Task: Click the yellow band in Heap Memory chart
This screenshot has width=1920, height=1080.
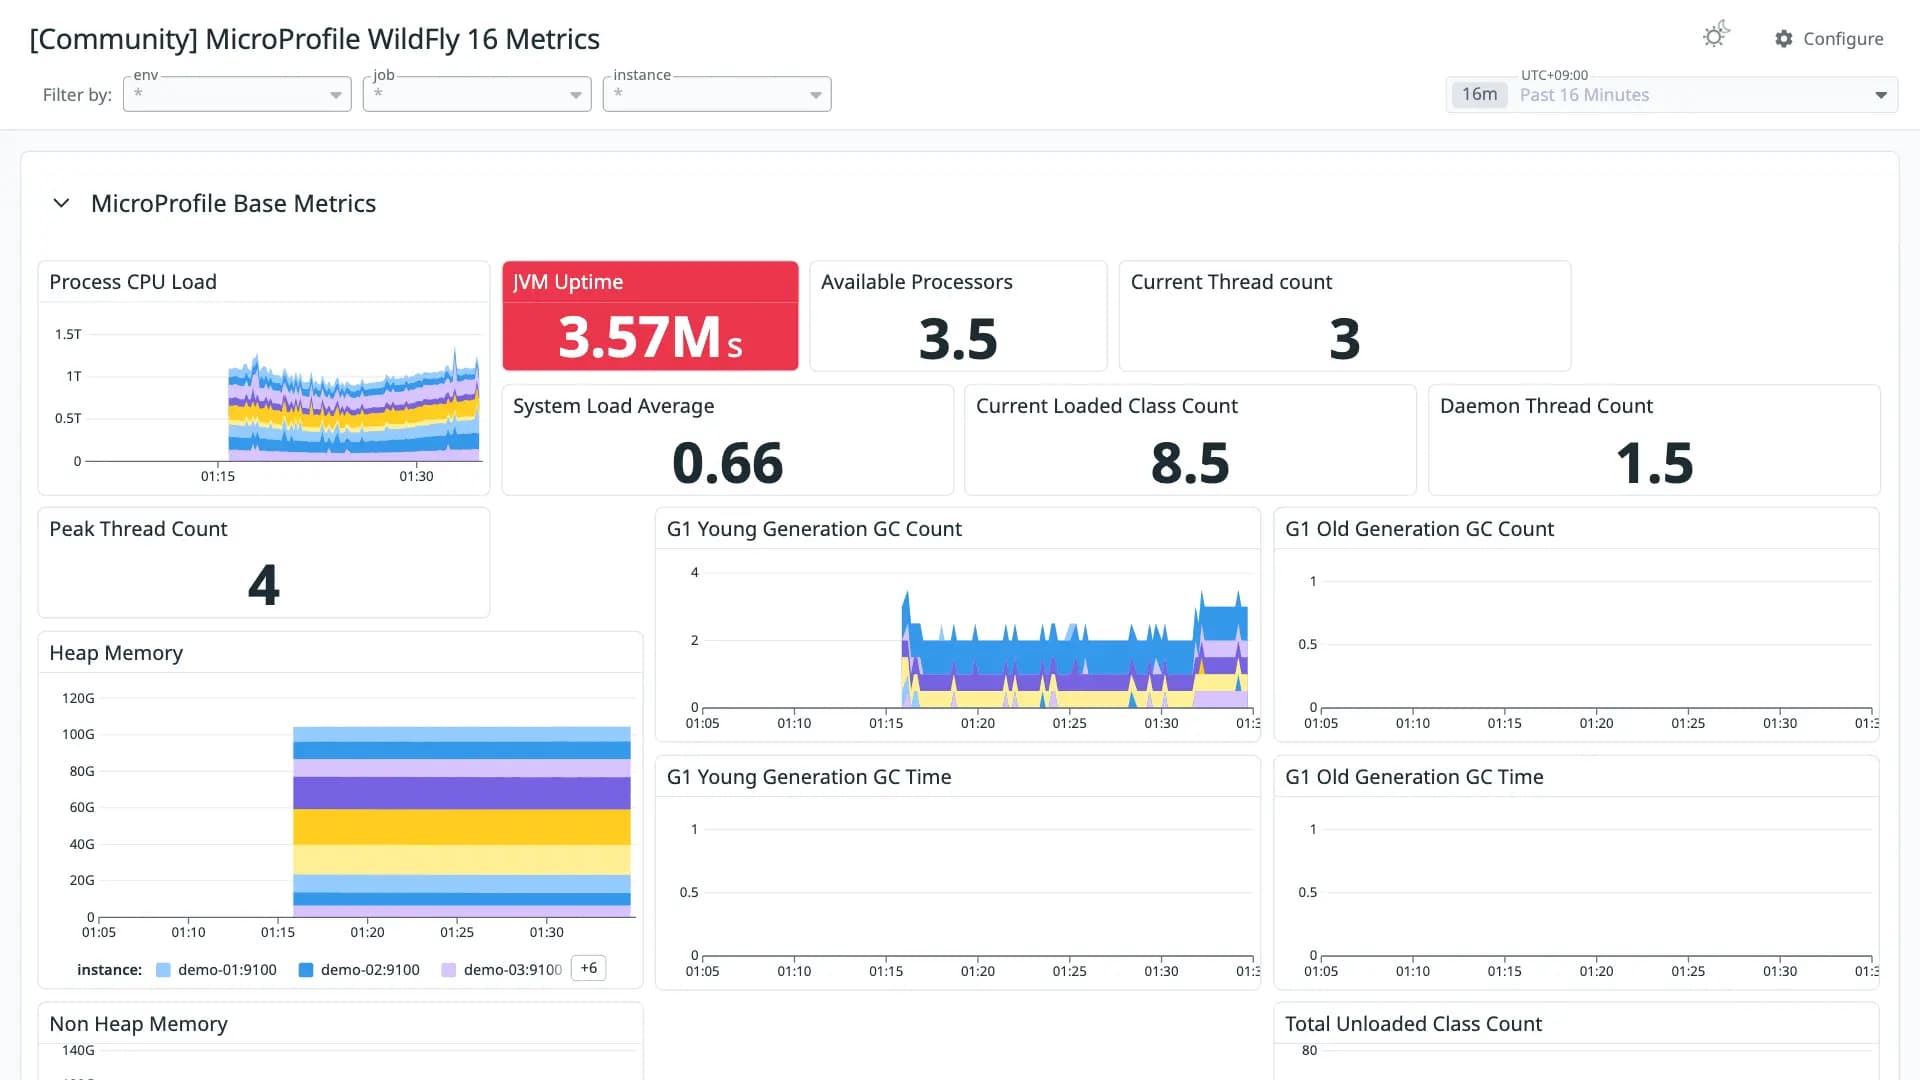Action: [461, 827]
